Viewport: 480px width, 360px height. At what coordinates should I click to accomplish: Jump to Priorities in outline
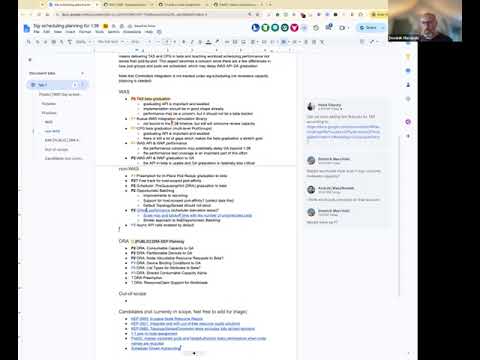click(49, 113)
